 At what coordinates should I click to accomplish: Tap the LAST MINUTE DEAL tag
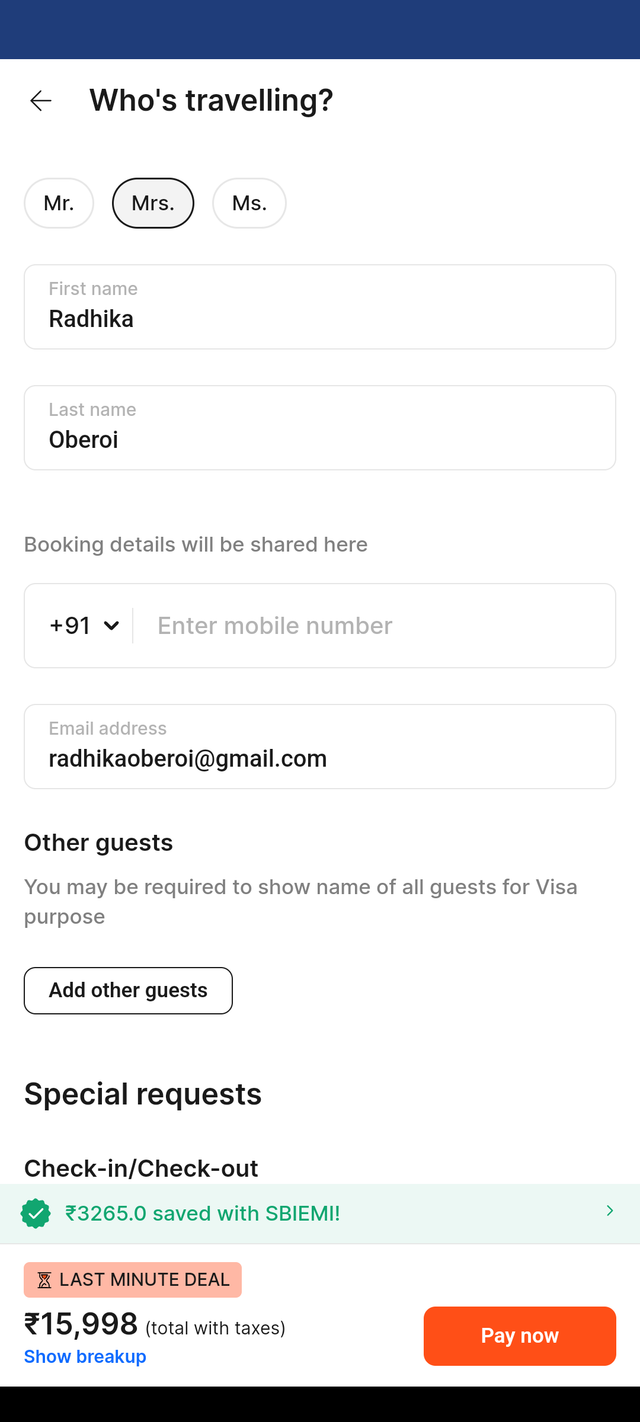click(133, 1280)
